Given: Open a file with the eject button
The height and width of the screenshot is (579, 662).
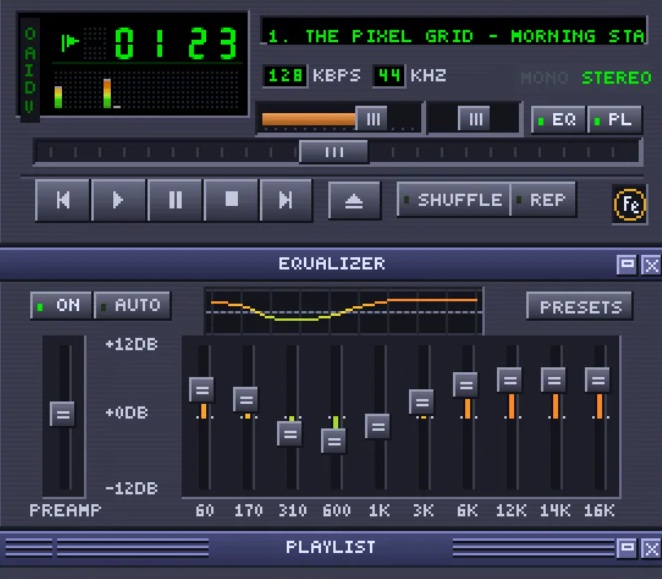Looking at the screenshot, I should click(354, 201).
